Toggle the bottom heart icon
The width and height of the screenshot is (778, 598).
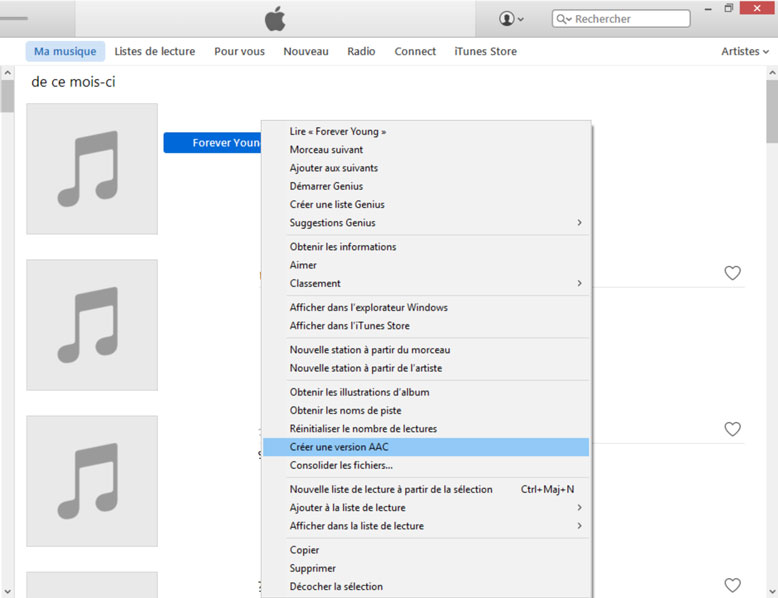click(732, 585)
